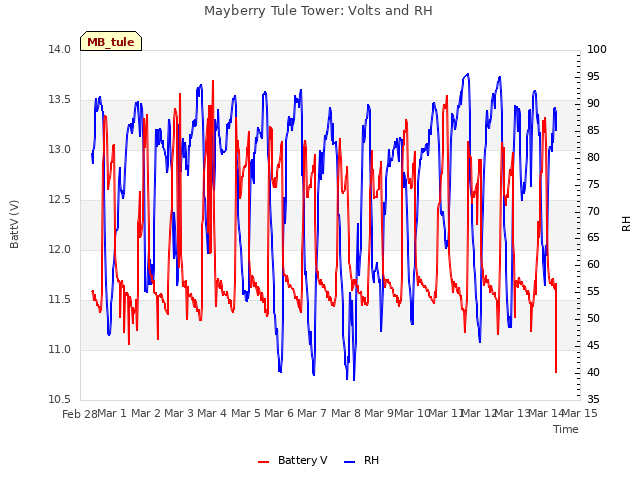Click the 10.5 left axis tick label
The height and width of the screenshot is (480, 640).
59,399
